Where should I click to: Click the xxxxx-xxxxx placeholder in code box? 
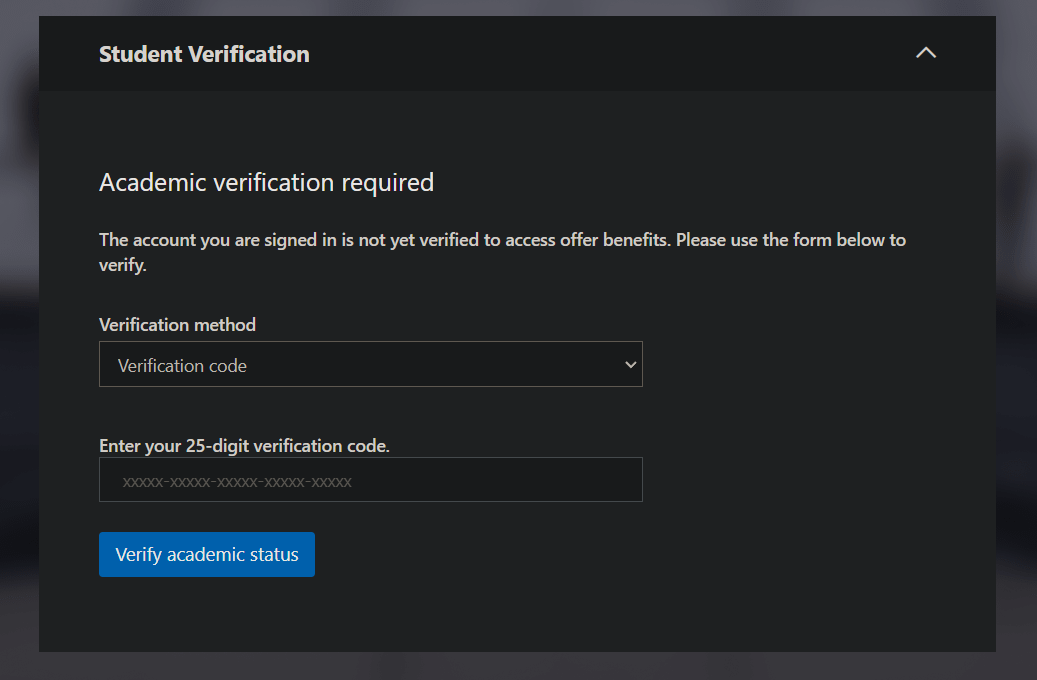coord(237,482)
